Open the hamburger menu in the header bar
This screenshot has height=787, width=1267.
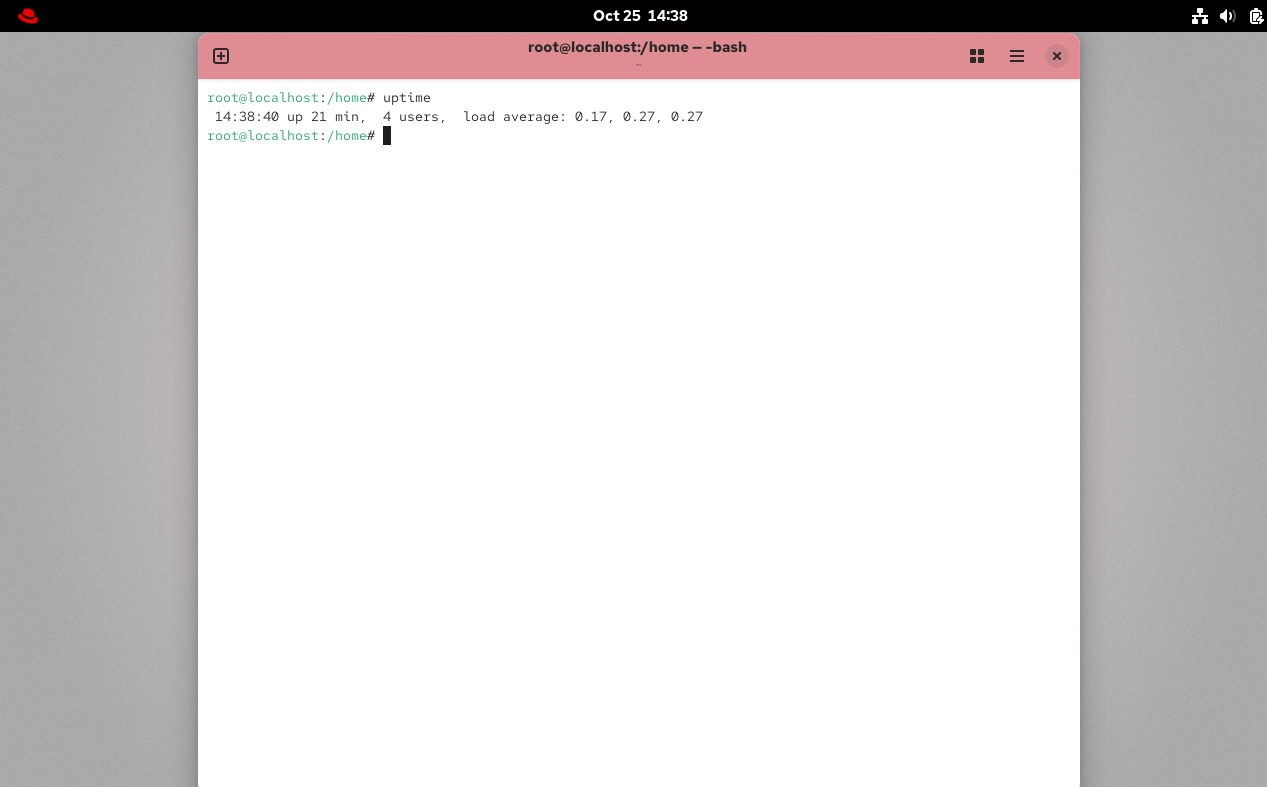pos(1017,56)
